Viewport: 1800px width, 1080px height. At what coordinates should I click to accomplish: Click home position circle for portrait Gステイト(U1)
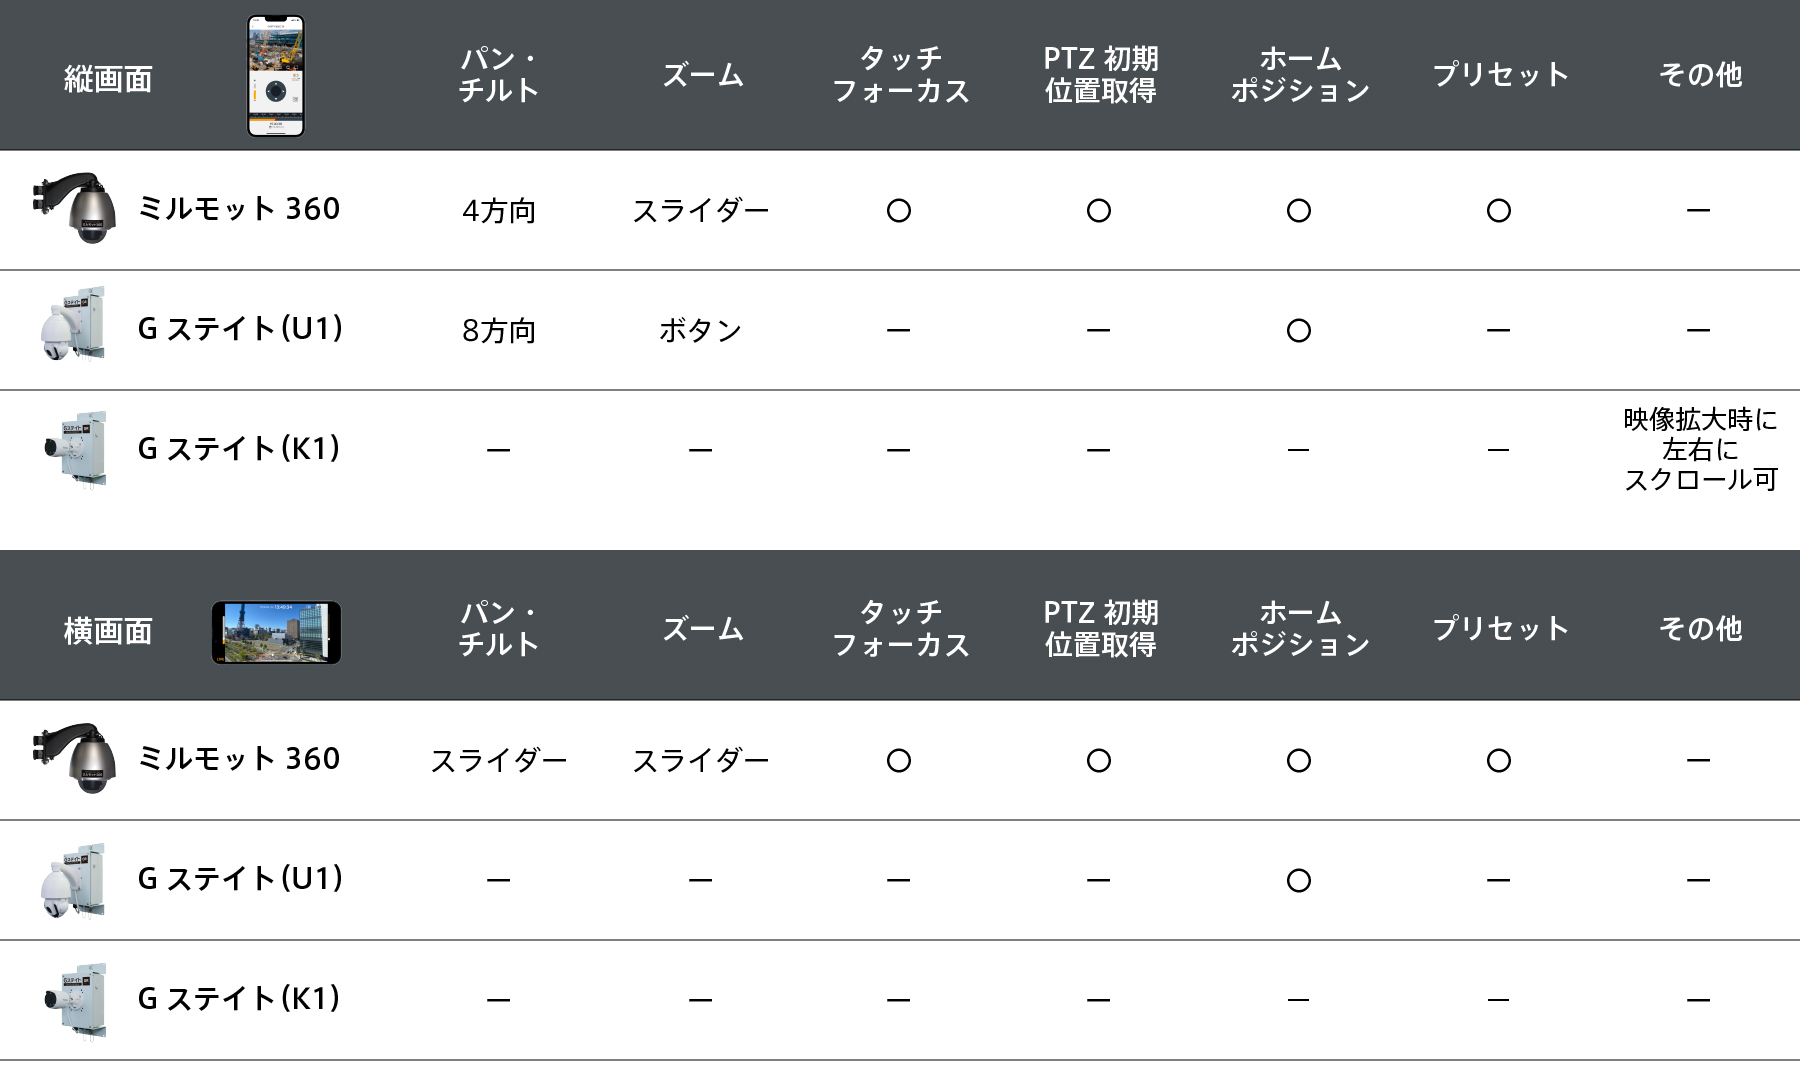(x=1299, y=331)
